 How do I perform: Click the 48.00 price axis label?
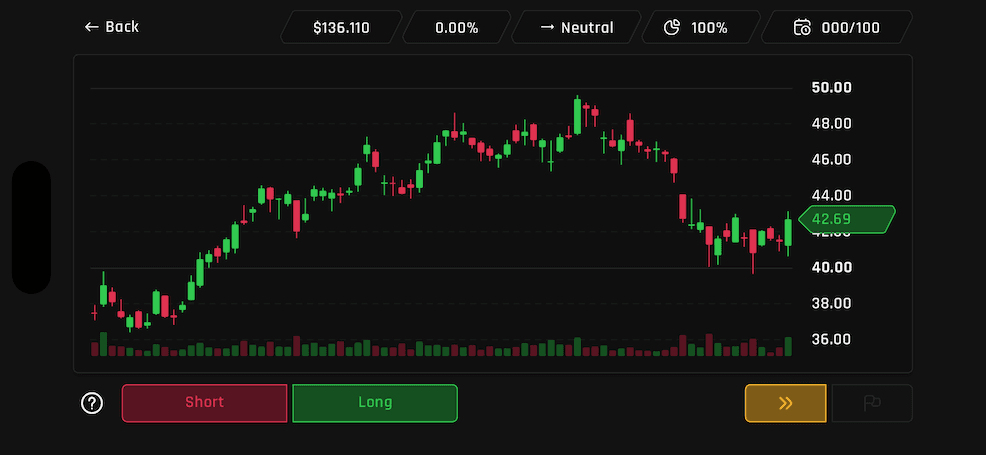(831, 123)
